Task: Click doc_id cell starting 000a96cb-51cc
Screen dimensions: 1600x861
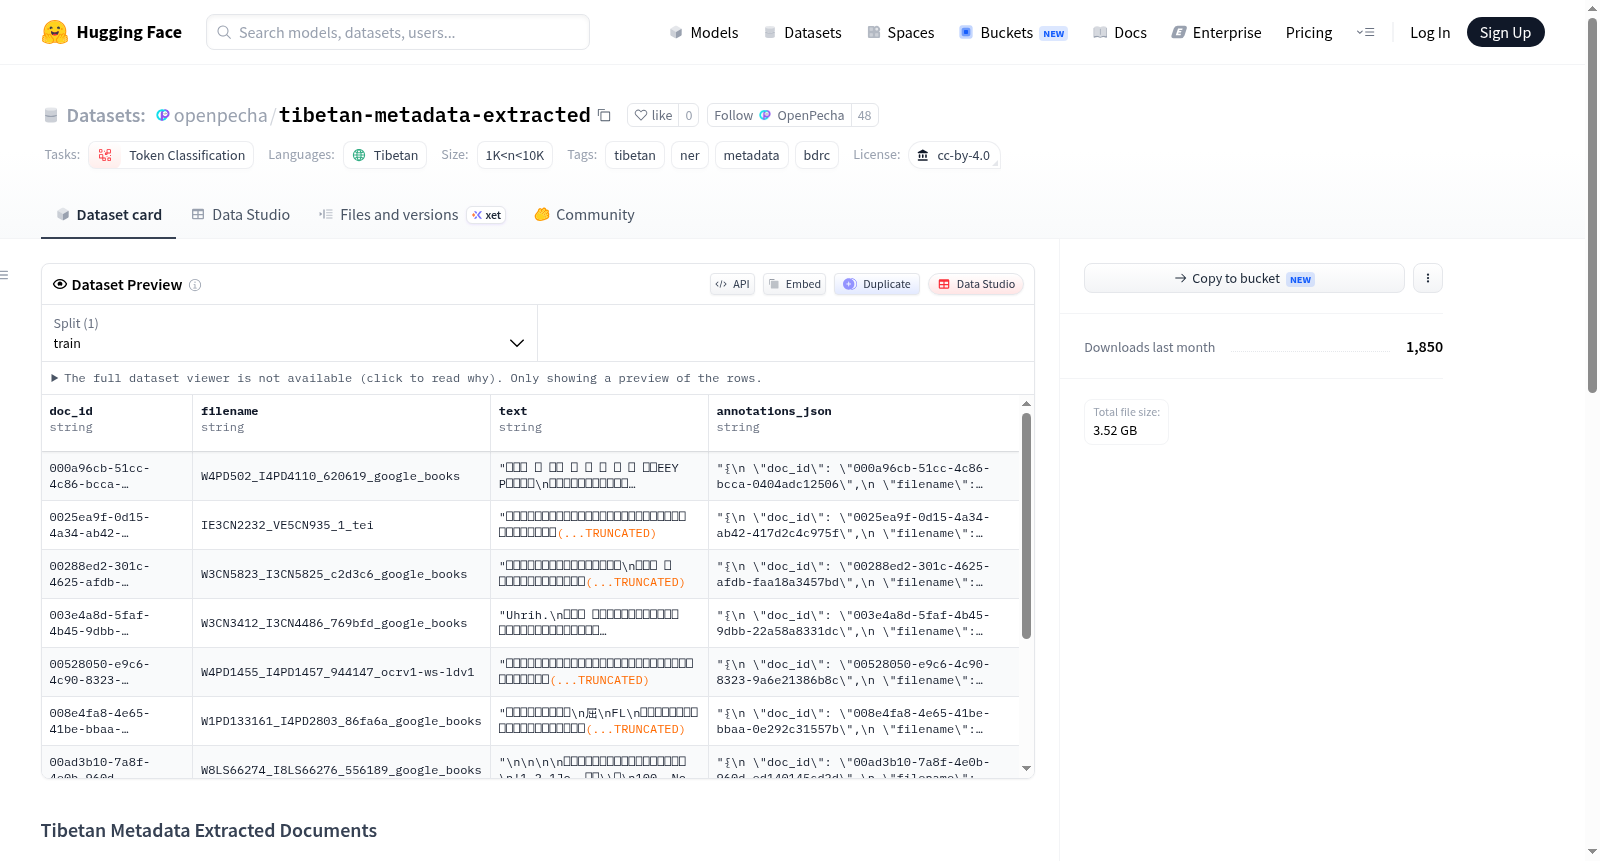Action: 117,476
